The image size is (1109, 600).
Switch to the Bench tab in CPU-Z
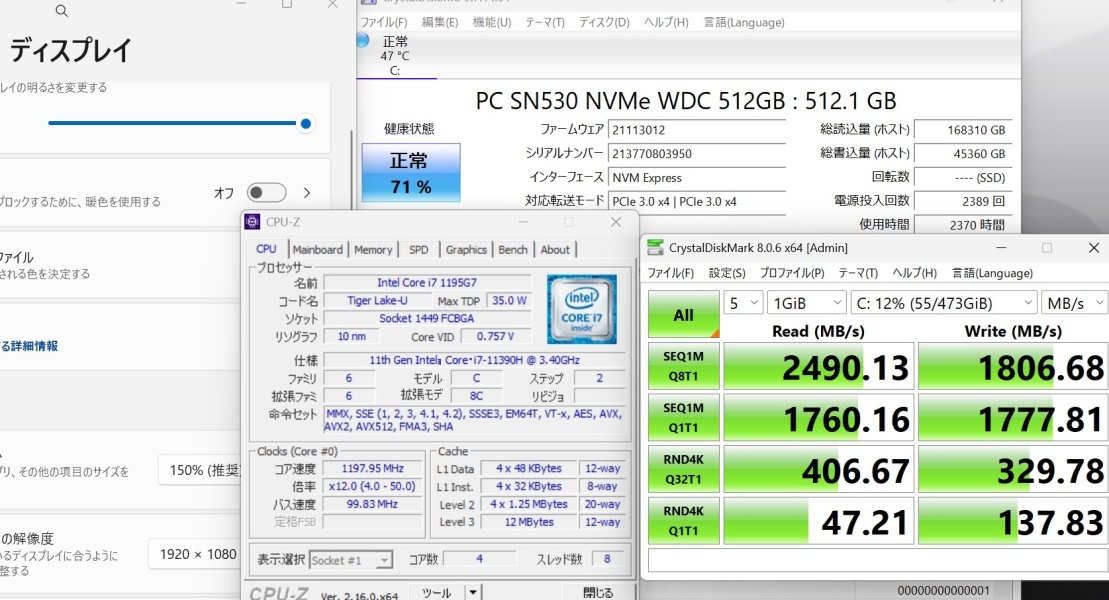click(513, 250)
